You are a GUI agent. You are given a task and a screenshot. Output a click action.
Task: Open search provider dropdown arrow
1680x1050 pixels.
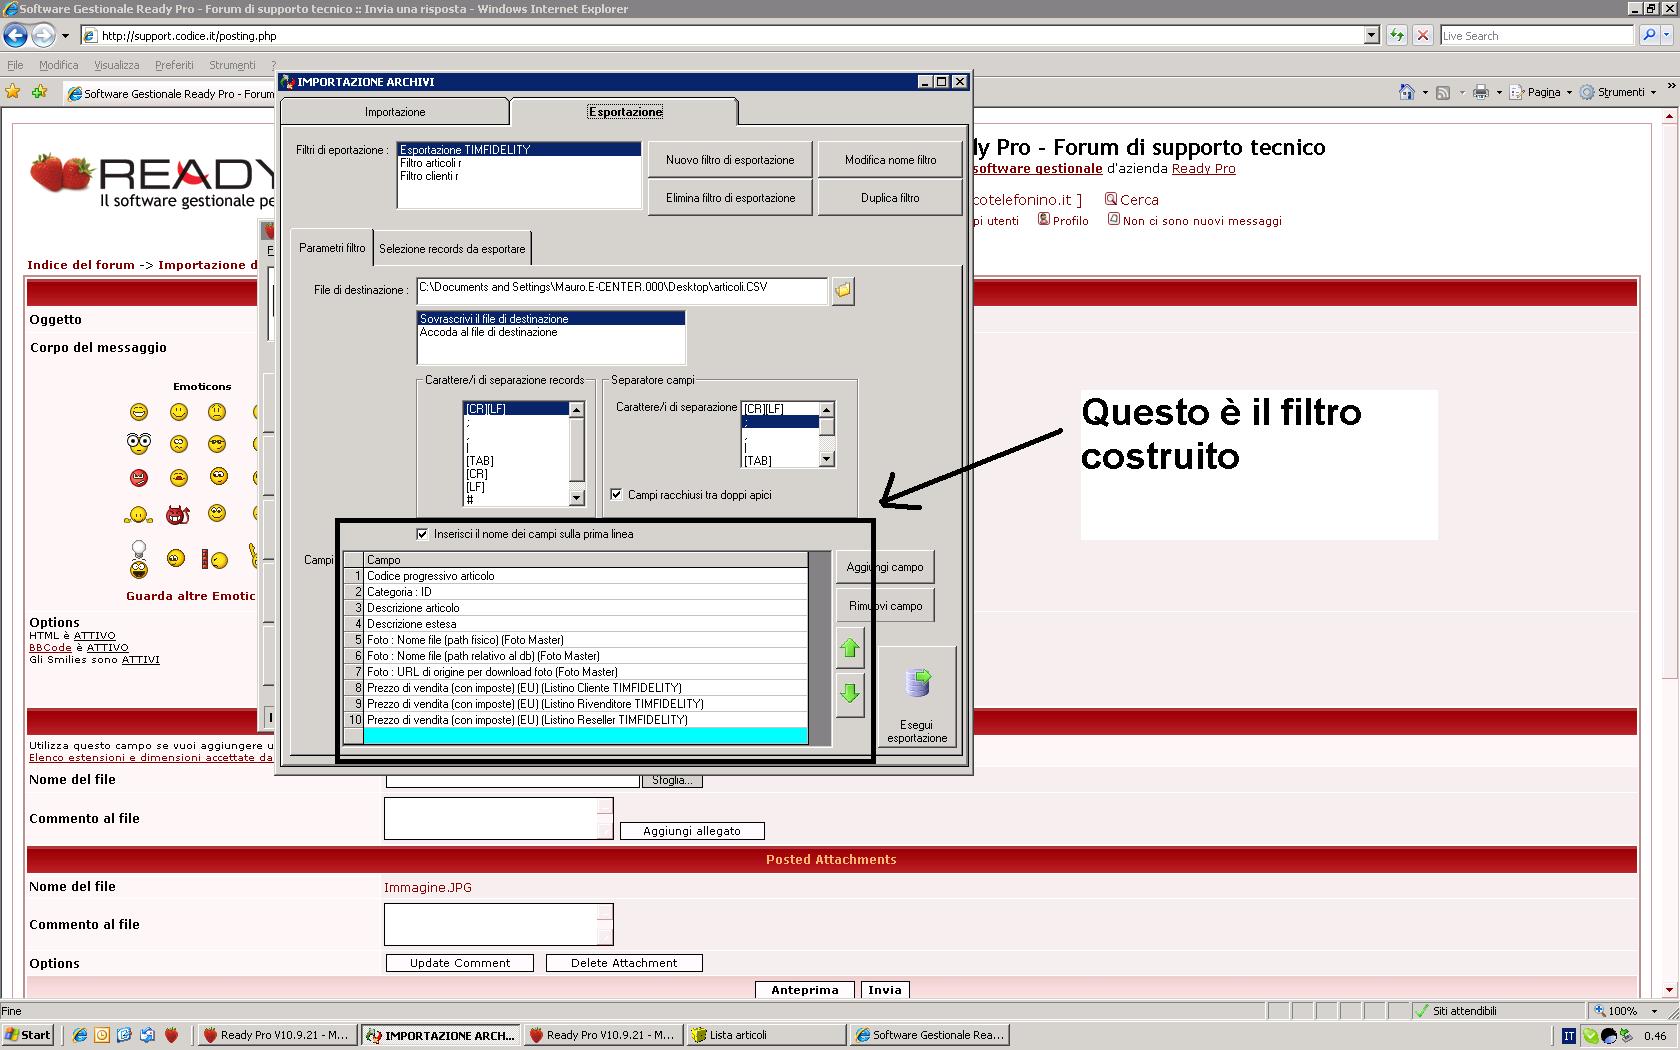click(x=1668, y=35)
